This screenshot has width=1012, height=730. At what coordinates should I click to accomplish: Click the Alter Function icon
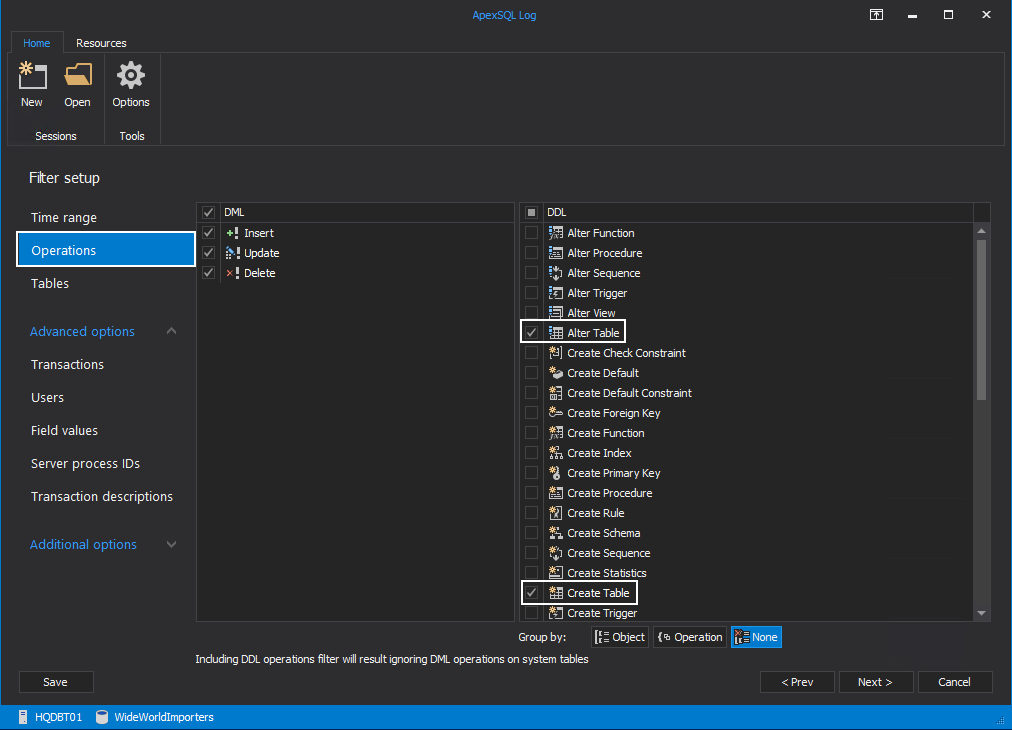tap(556, 233)
